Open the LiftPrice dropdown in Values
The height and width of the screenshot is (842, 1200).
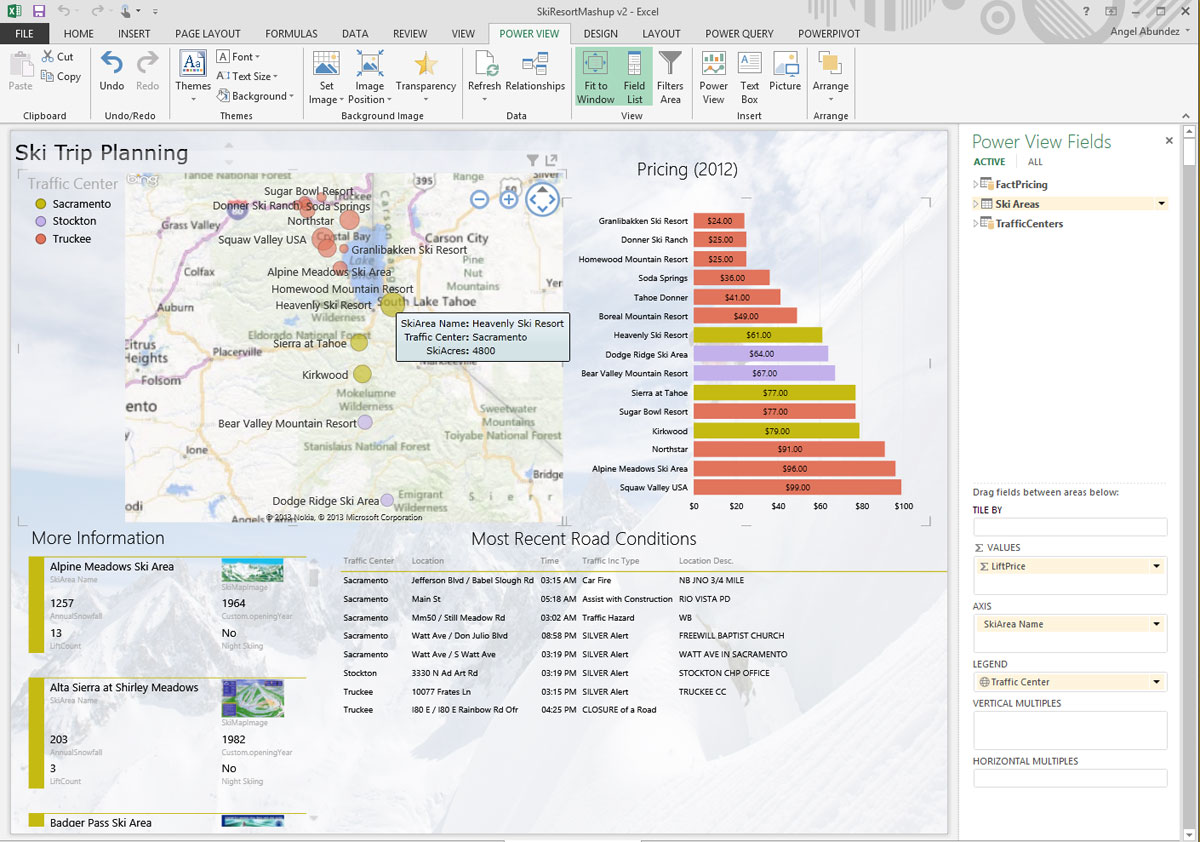(x=1157, y=566)
